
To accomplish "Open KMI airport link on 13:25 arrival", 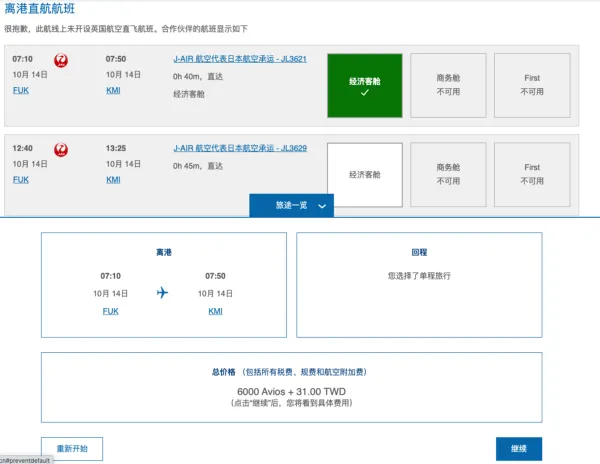I will (113, 180).
